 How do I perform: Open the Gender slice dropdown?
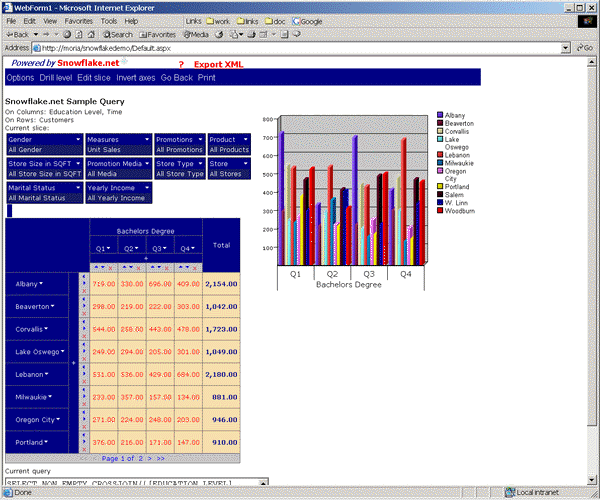click(x=78, y=139)
